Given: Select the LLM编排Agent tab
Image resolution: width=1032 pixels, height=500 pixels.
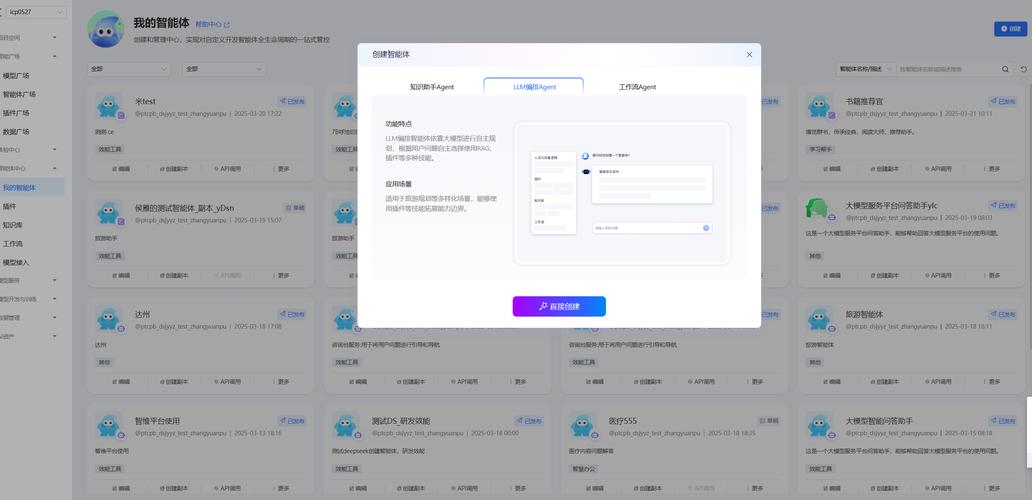Looking at the screenshot, I should (534, 87).
